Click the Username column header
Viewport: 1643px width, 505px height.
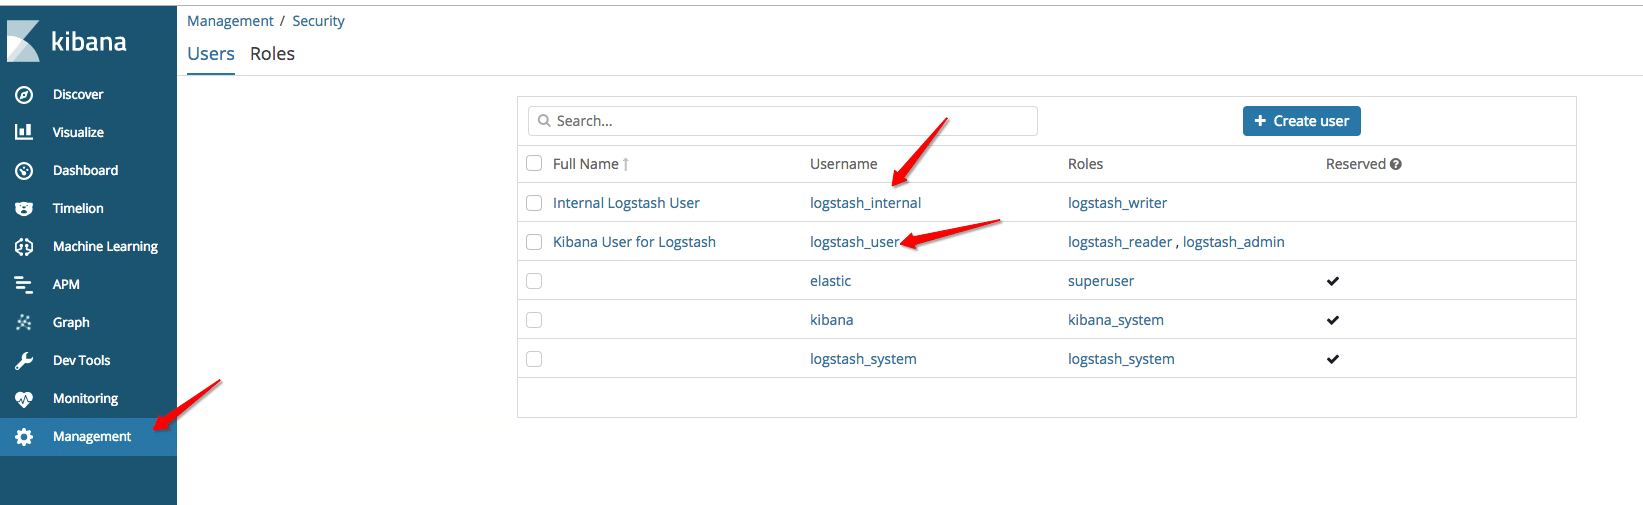(844, 164)
